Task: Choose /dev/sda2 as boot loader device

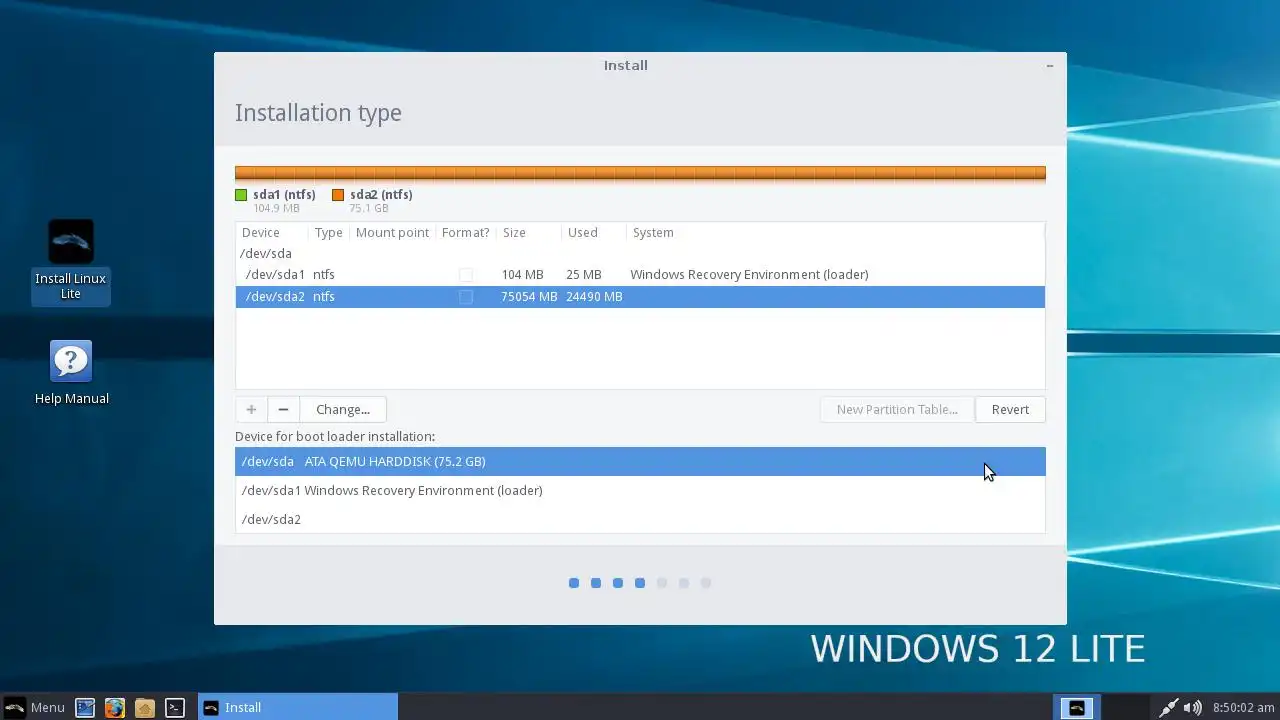Action: click(x=640, y=519)
